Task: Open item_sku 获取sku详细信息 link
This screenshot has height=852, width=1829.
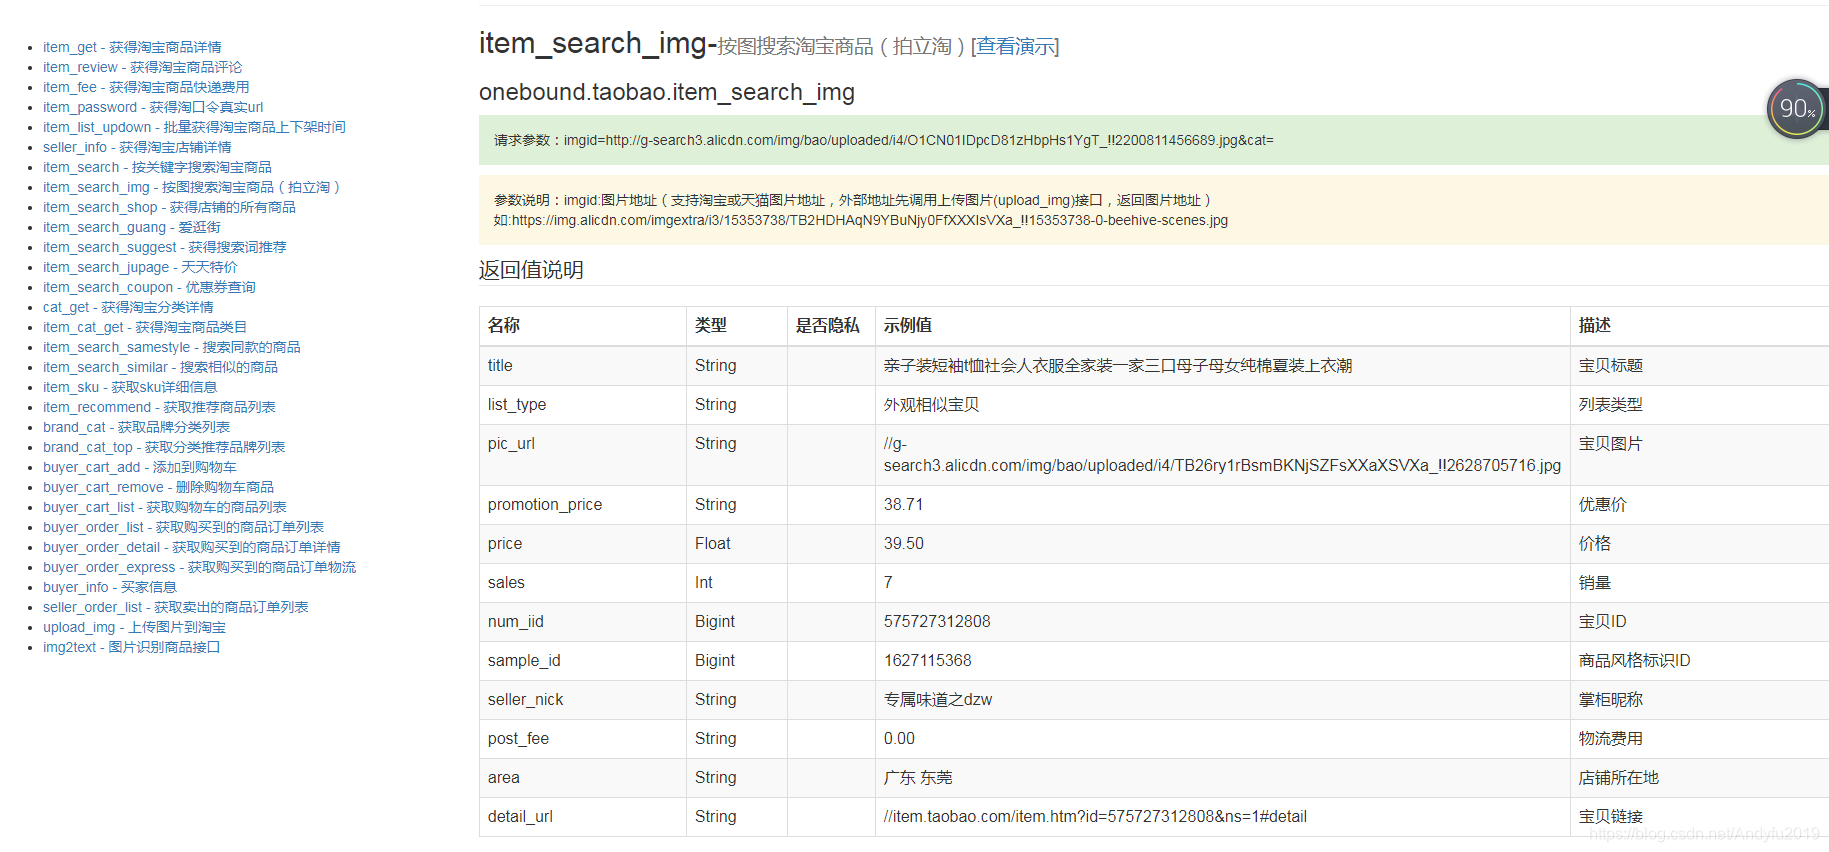Action: click(x=130, y=387)
